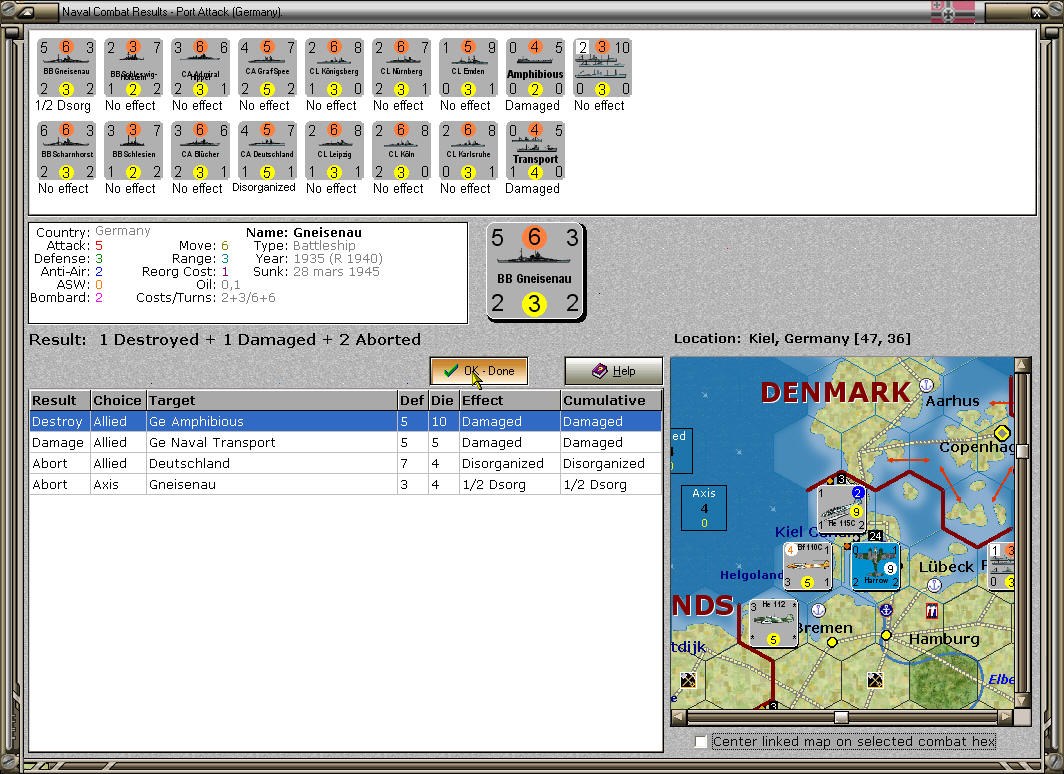The image size is (1064, 774).
Task: Click the Hamburg factory marker on map
Action: pos(932,612)
